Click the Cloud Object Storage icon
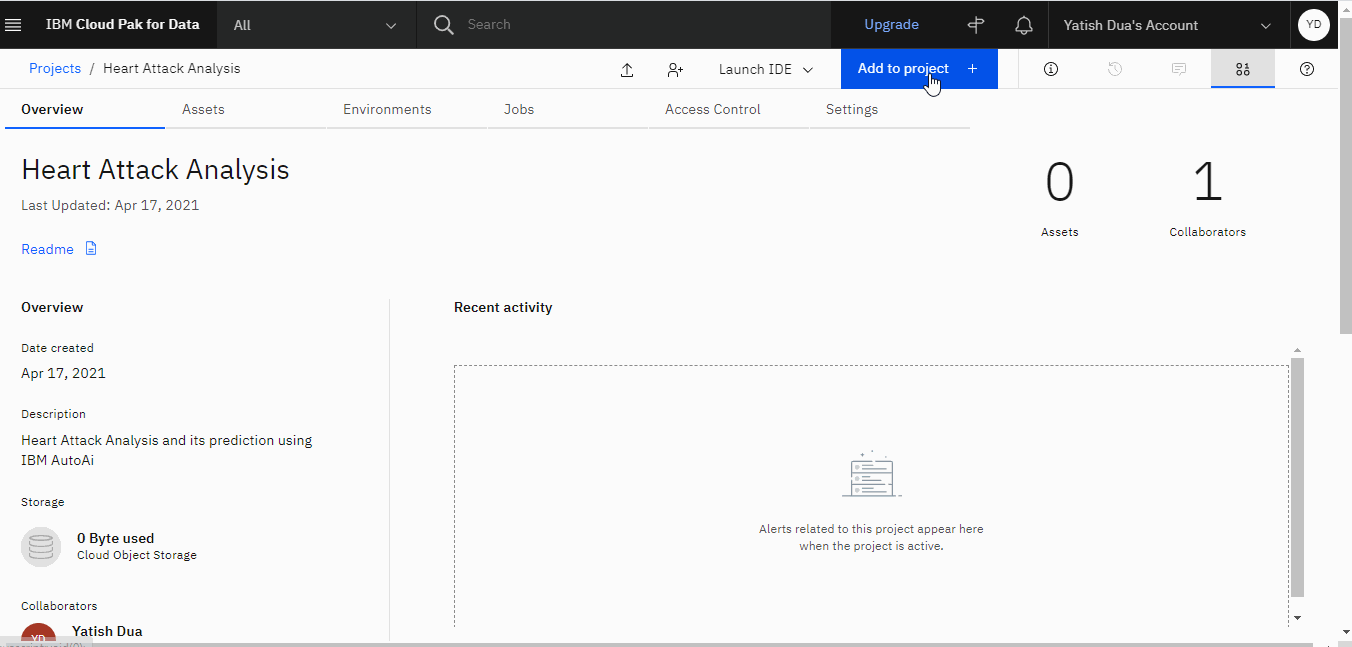1352x647 pixels. tap(41, 547)
